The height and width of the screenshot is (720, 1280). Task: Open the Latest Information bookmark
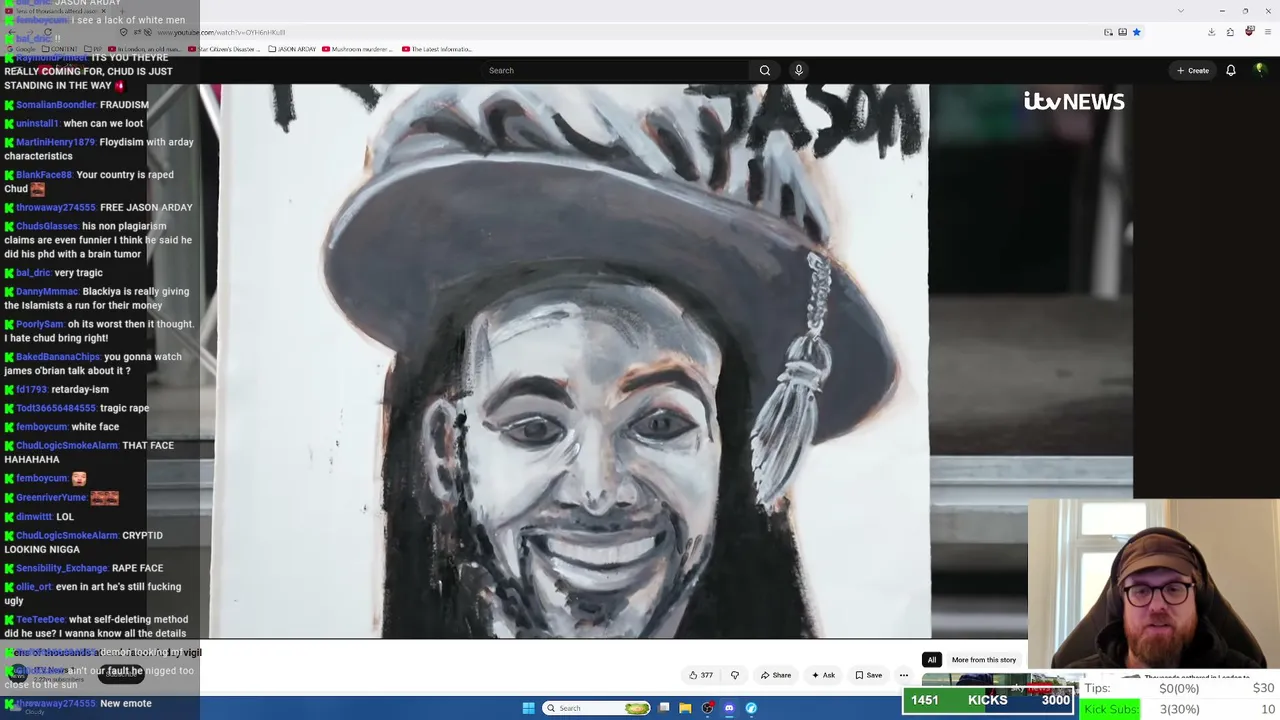tap(437, 49)
